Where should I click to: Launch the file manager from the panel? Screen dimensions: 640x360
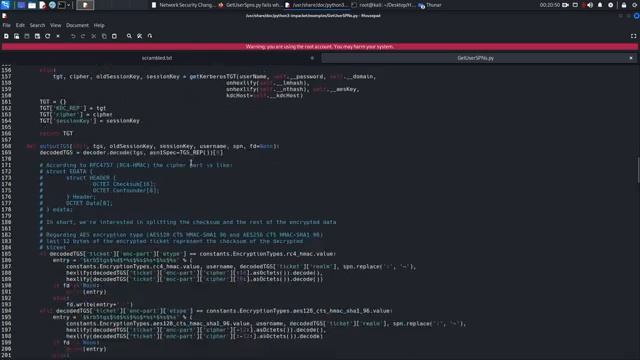click(32, 5)
